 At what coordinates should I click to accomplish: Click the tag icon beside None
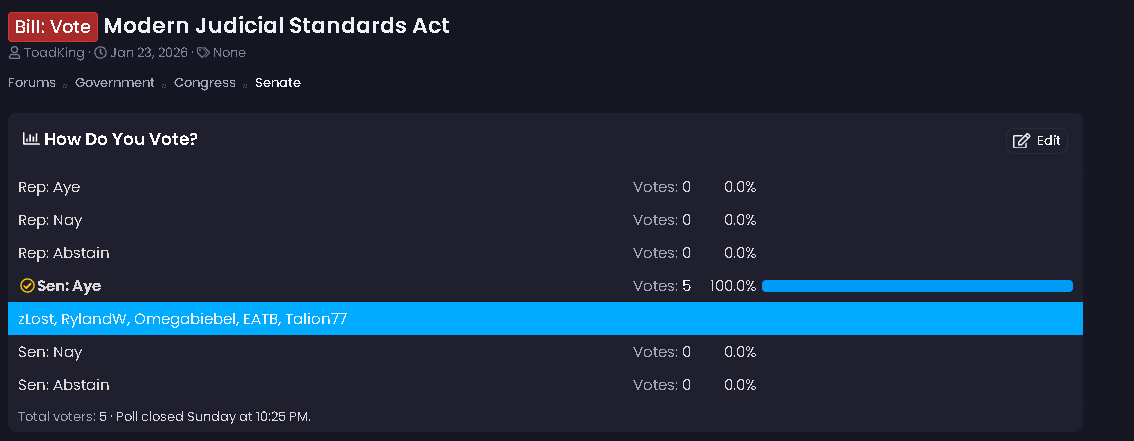point(203,52)
